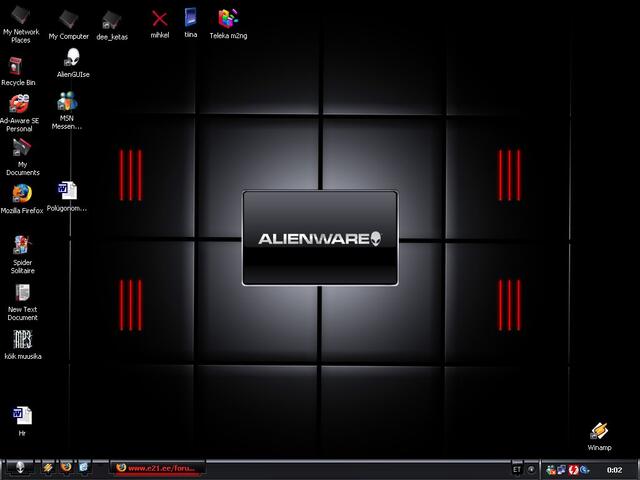Select the My Documents desktop icon
Screen dimensions: 640x480
click(22, 157)
